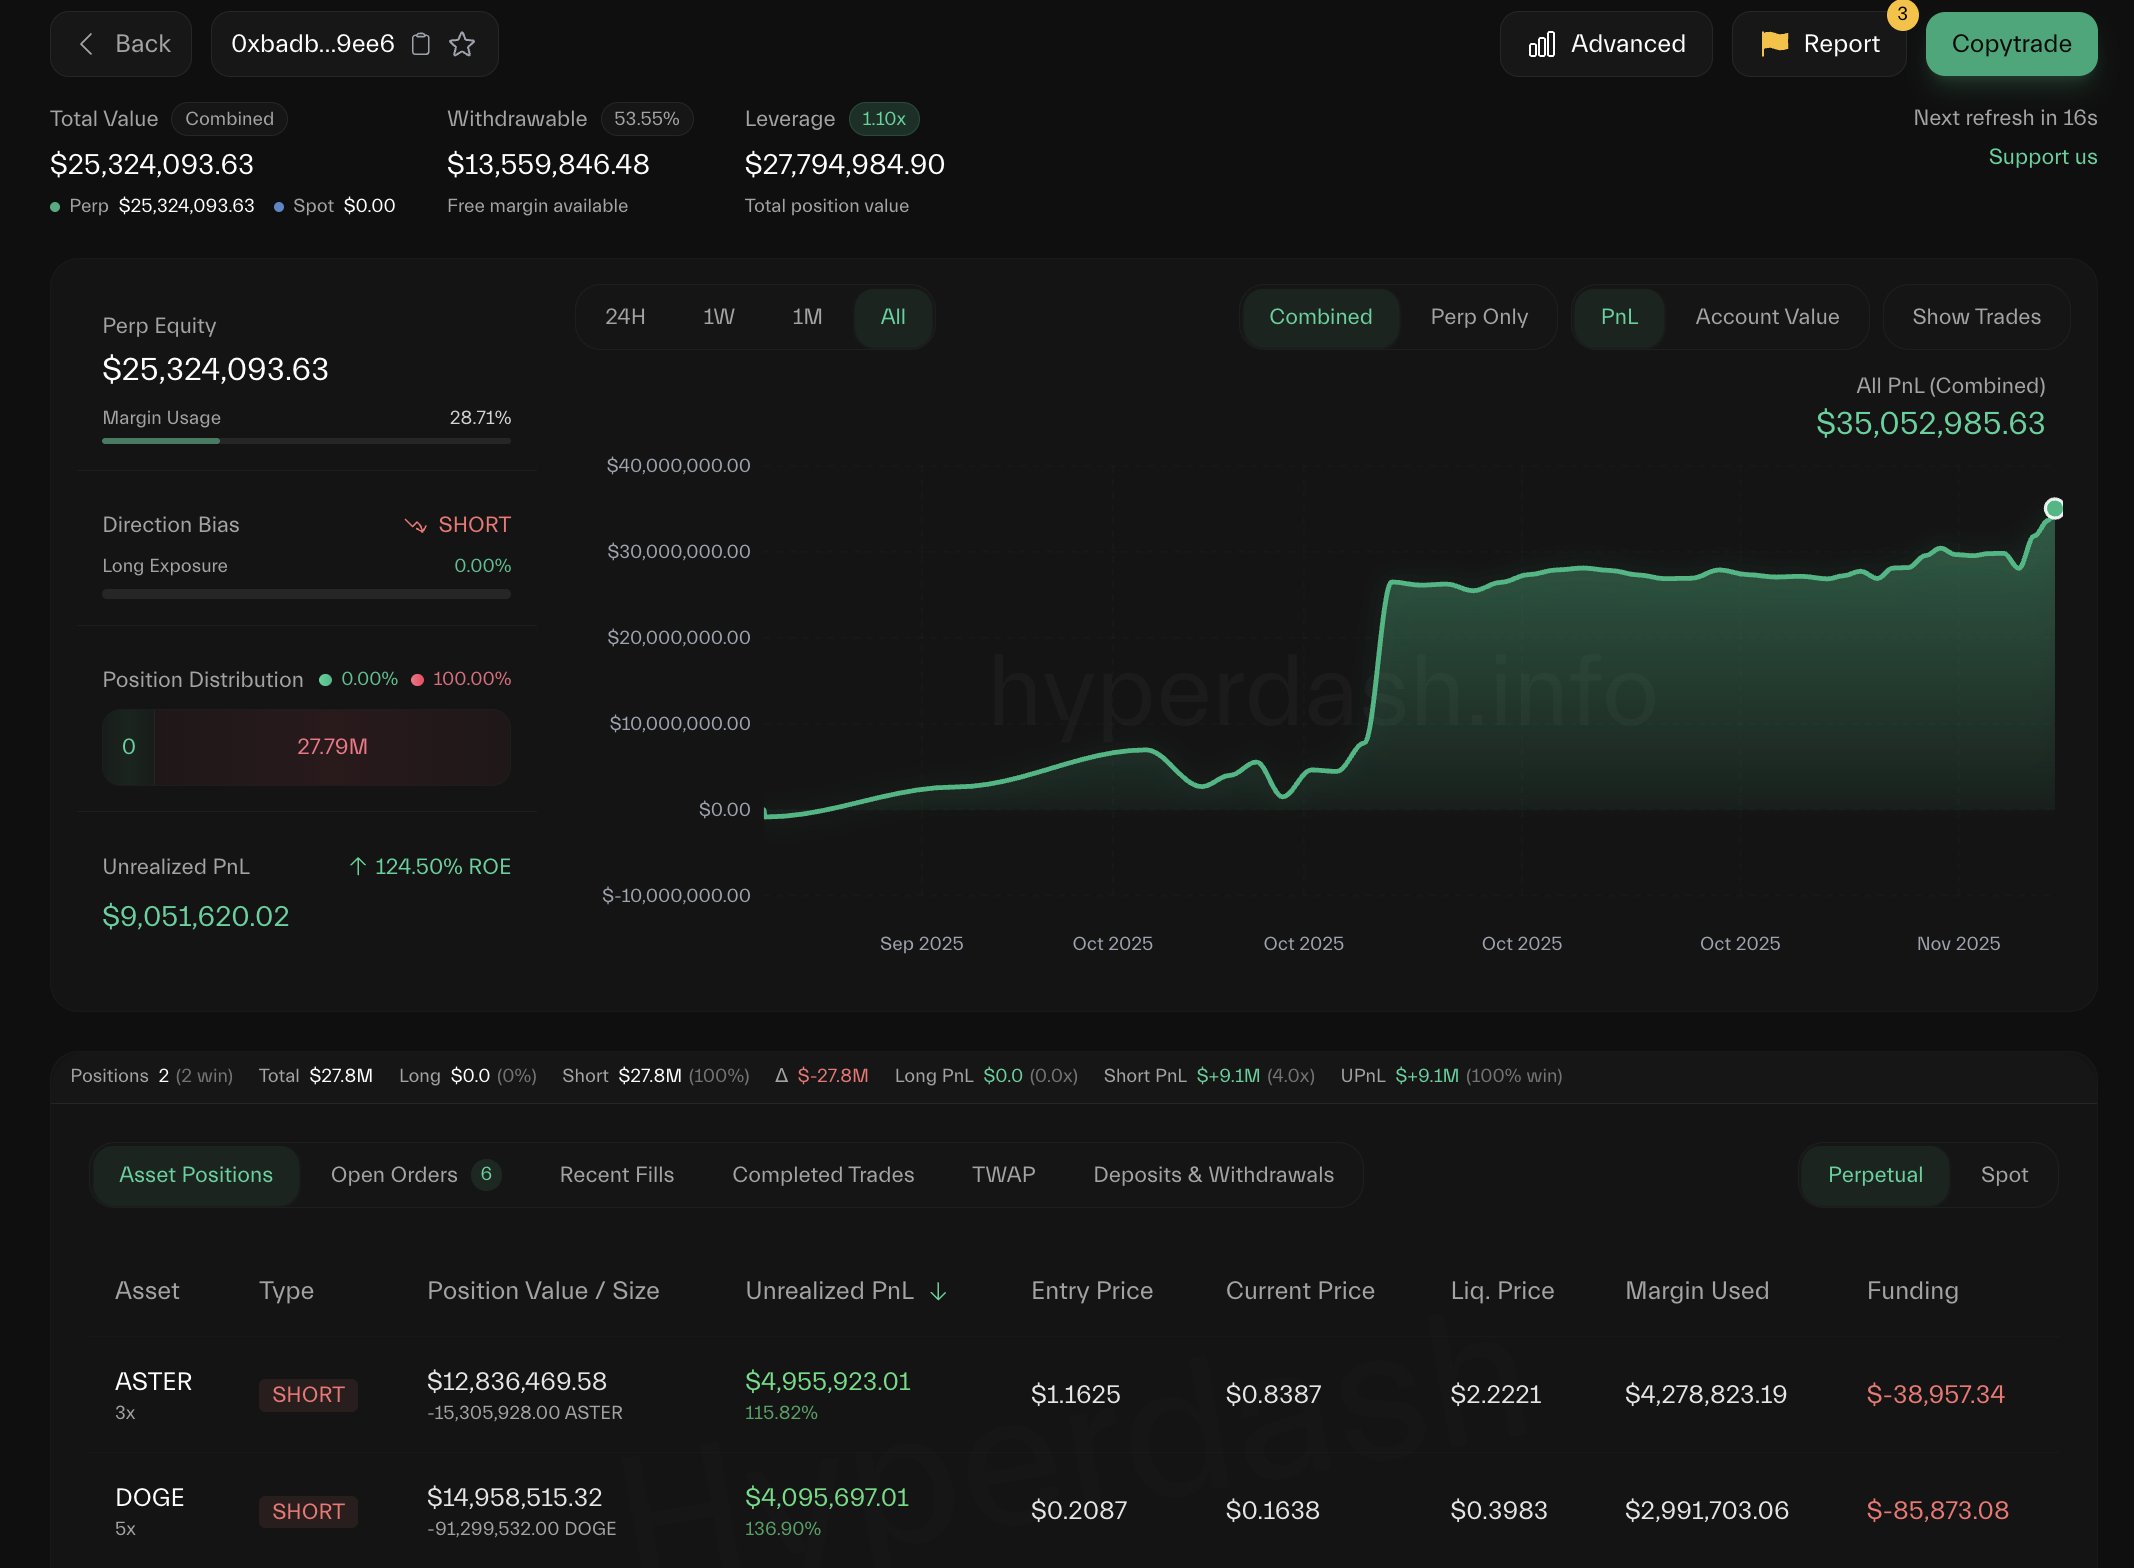Screen dimensions: 2134x1568
Task: Click the flag icon to report this wallet
Action: (x=1773, y=43)
